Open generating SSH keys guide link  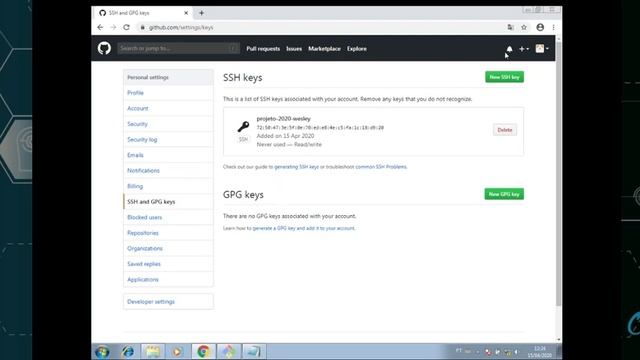pos(296,167)
